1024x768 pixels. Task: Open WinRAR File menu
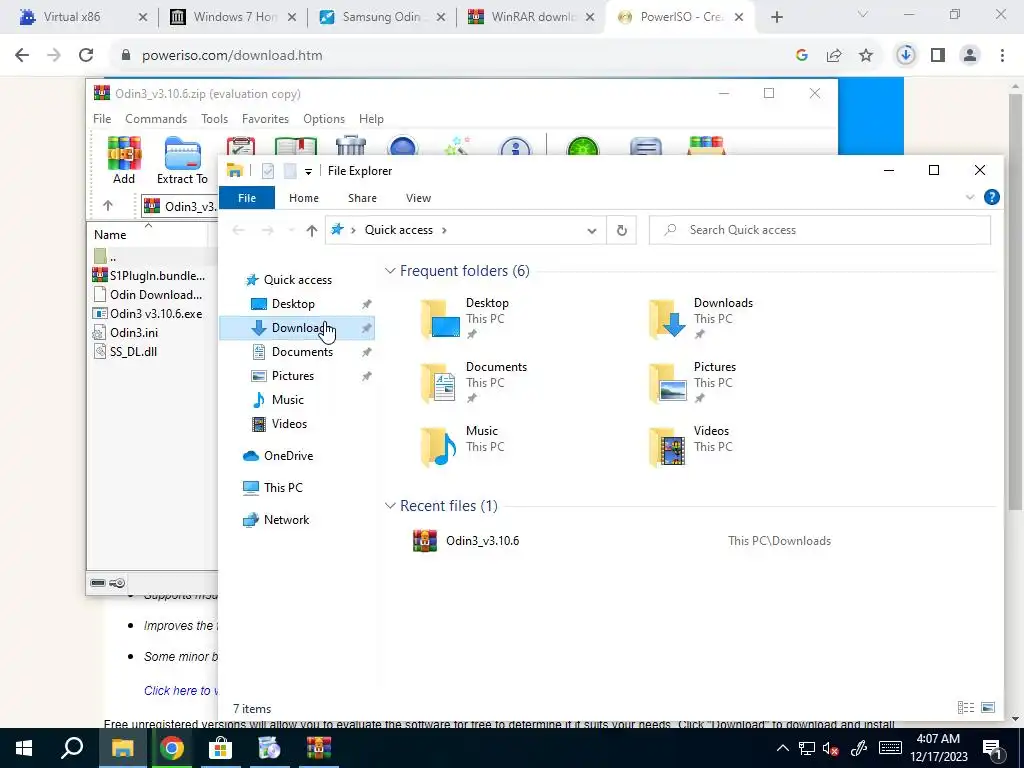(x=102, y=119)
